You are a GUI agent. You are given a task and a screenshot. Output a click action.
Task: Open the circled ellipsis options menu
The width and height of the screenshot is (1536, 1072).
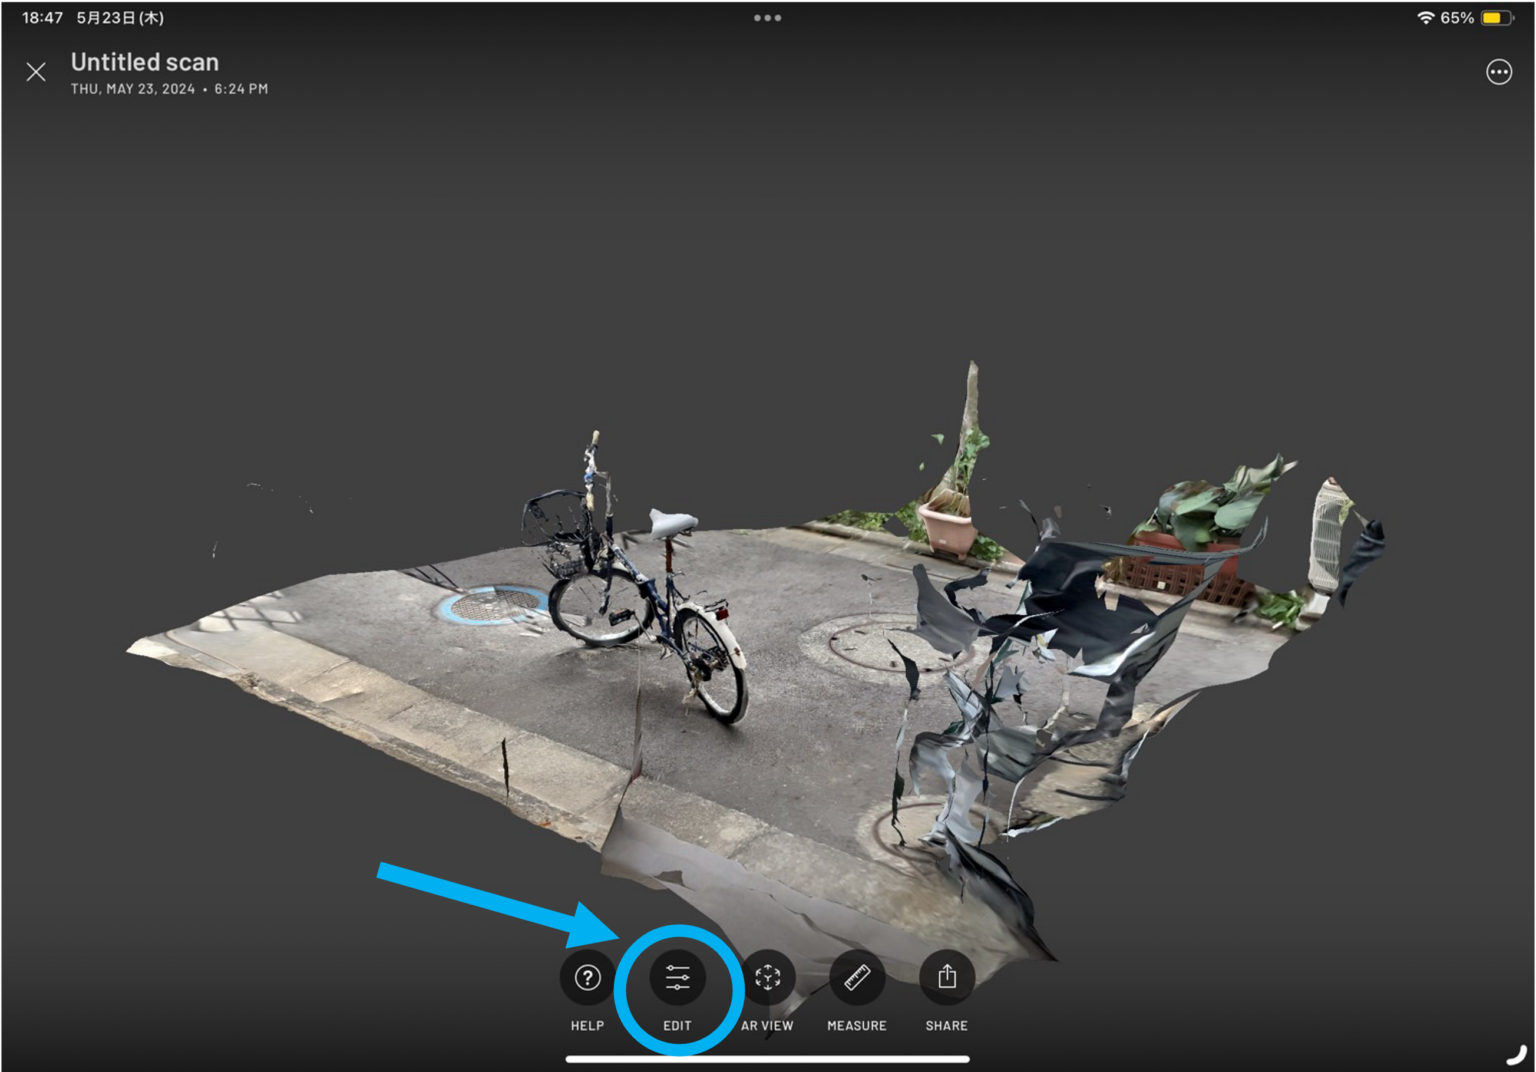click(1499, 71)
